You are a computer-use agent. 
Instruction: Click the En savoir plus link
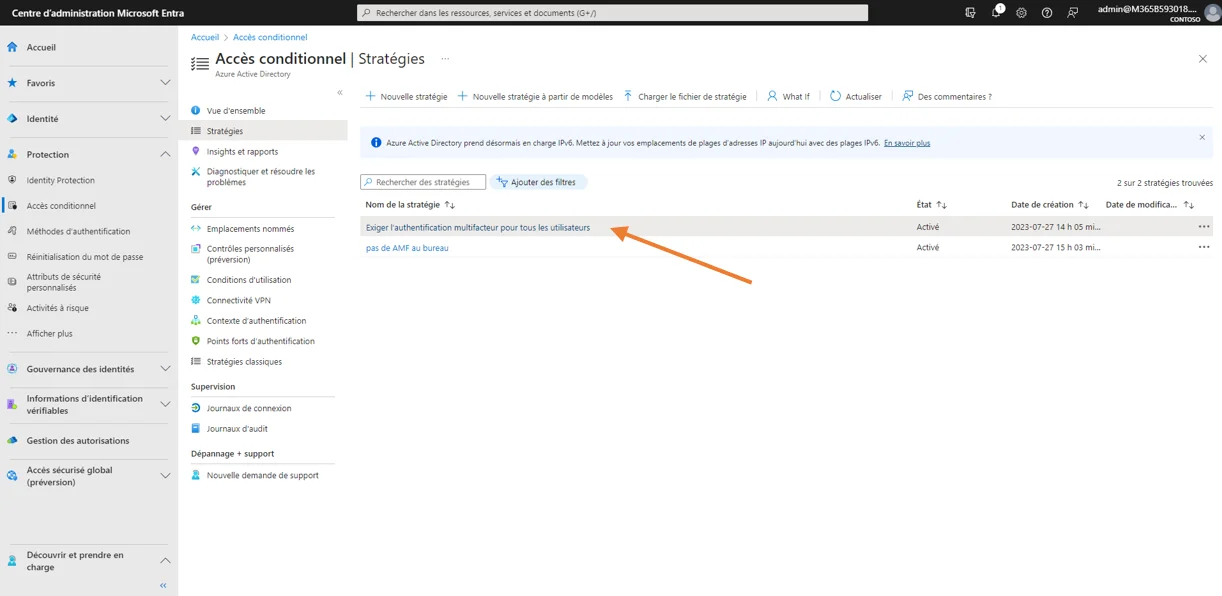[906, 143]
